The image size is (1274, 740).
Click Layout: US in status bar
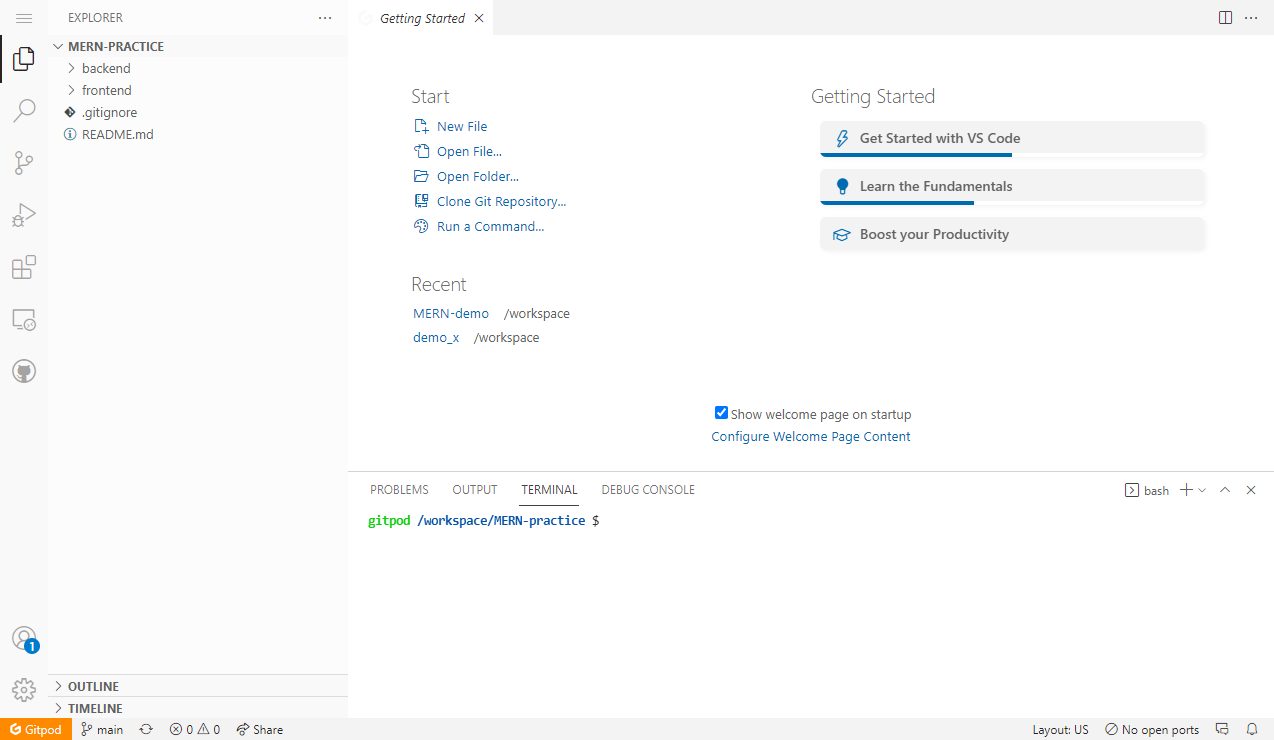tap(1060, 729)
